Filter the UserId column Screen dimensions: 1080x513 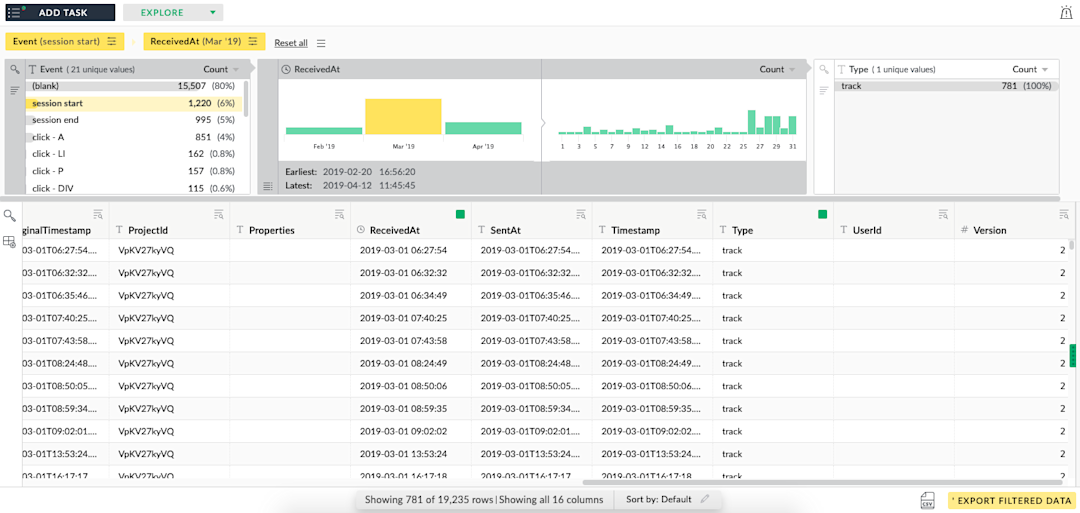click(943, 214)
